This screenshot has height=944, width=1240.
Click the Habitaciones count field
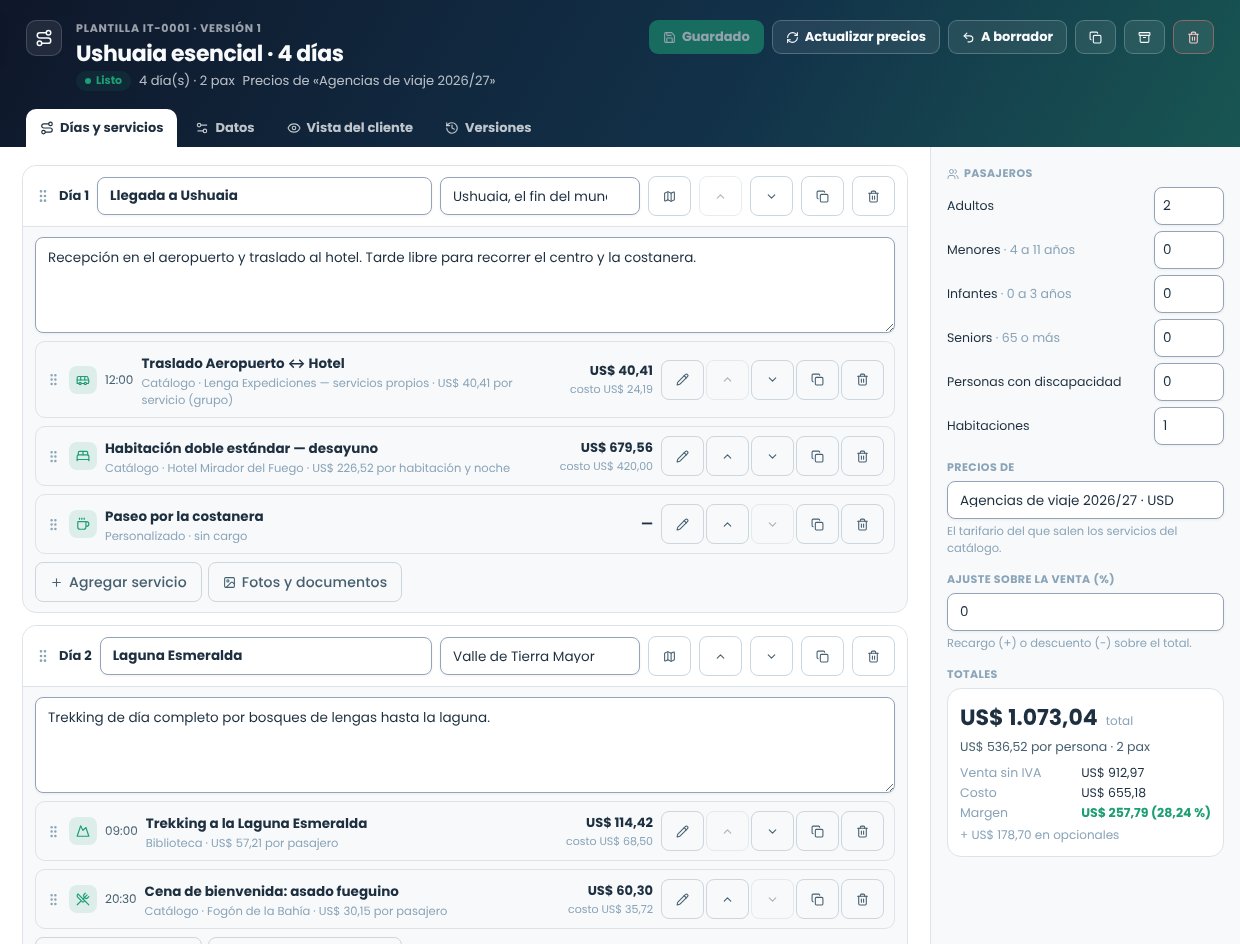1188,426
